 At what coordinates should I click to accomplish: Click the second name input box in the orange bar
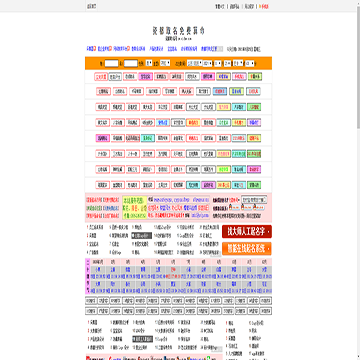coord(131,63)
